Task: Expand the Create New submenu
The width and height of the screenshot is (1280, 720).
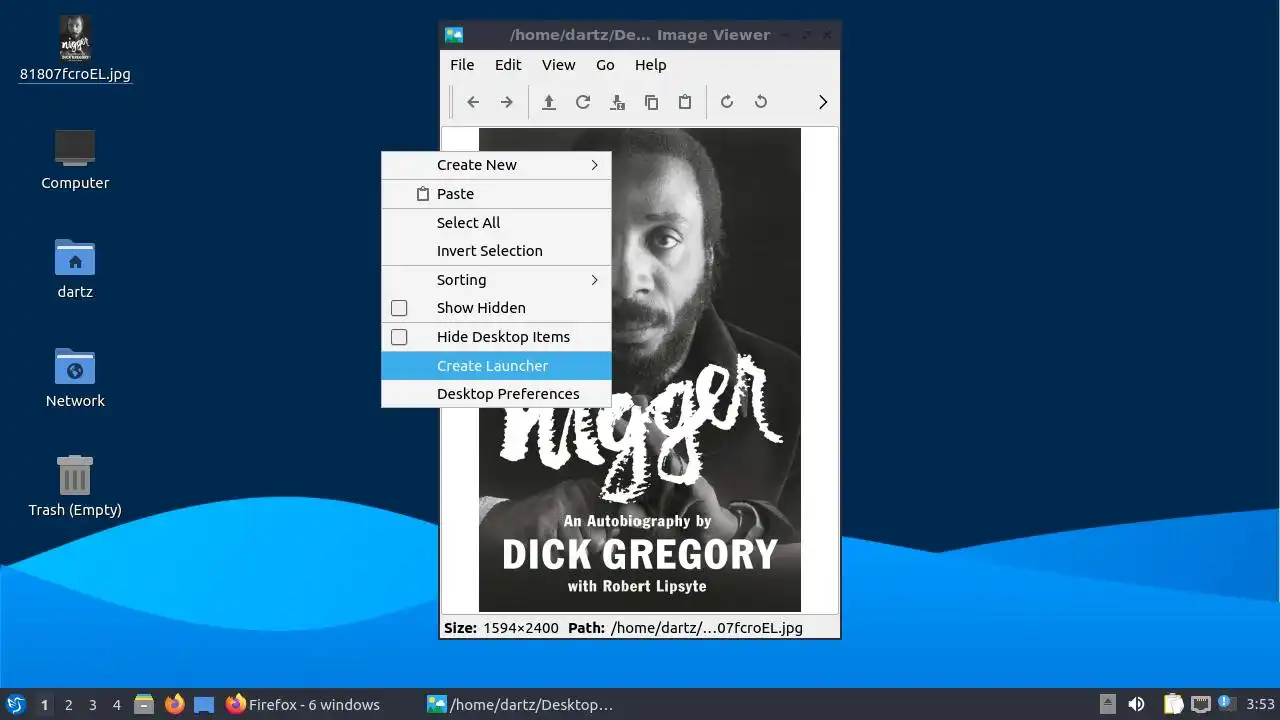Action: pos(496,165)
